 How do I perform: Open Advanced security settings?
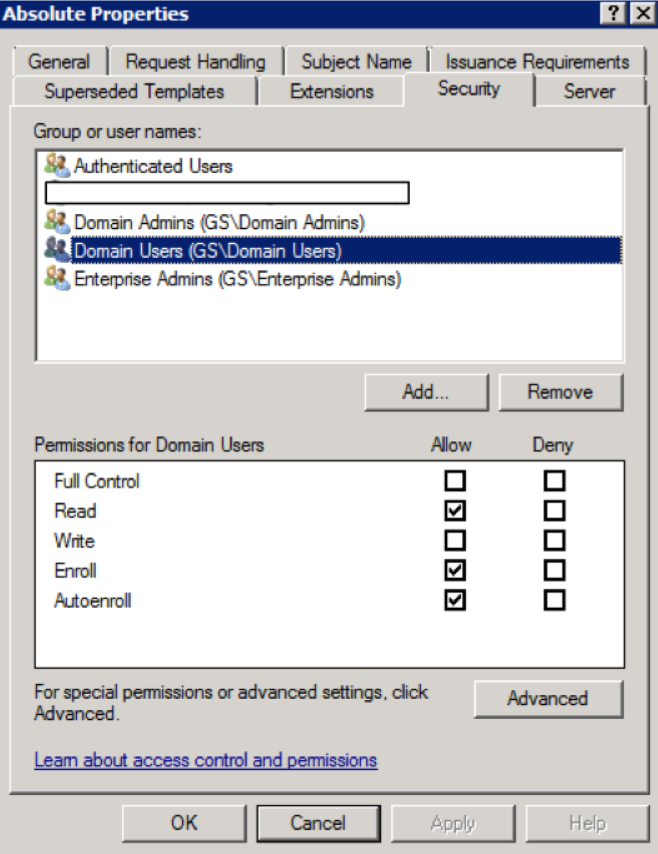(547, 698)
